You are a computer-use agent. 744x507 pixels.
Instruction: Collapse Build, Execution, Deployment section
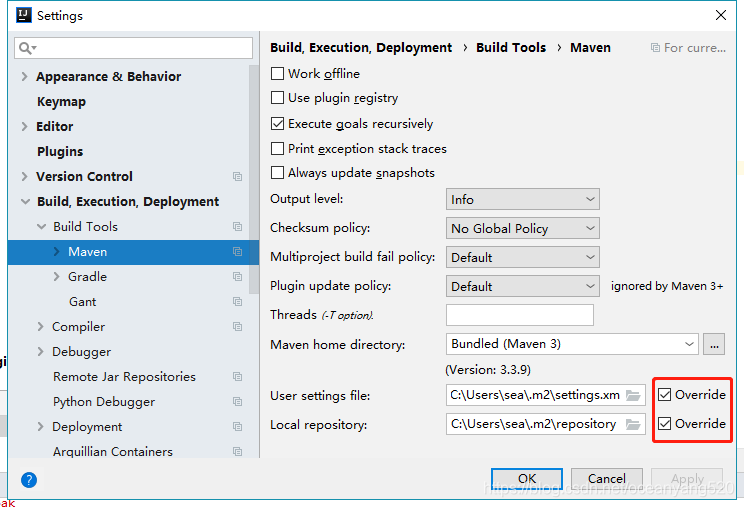tap(25, 202)
